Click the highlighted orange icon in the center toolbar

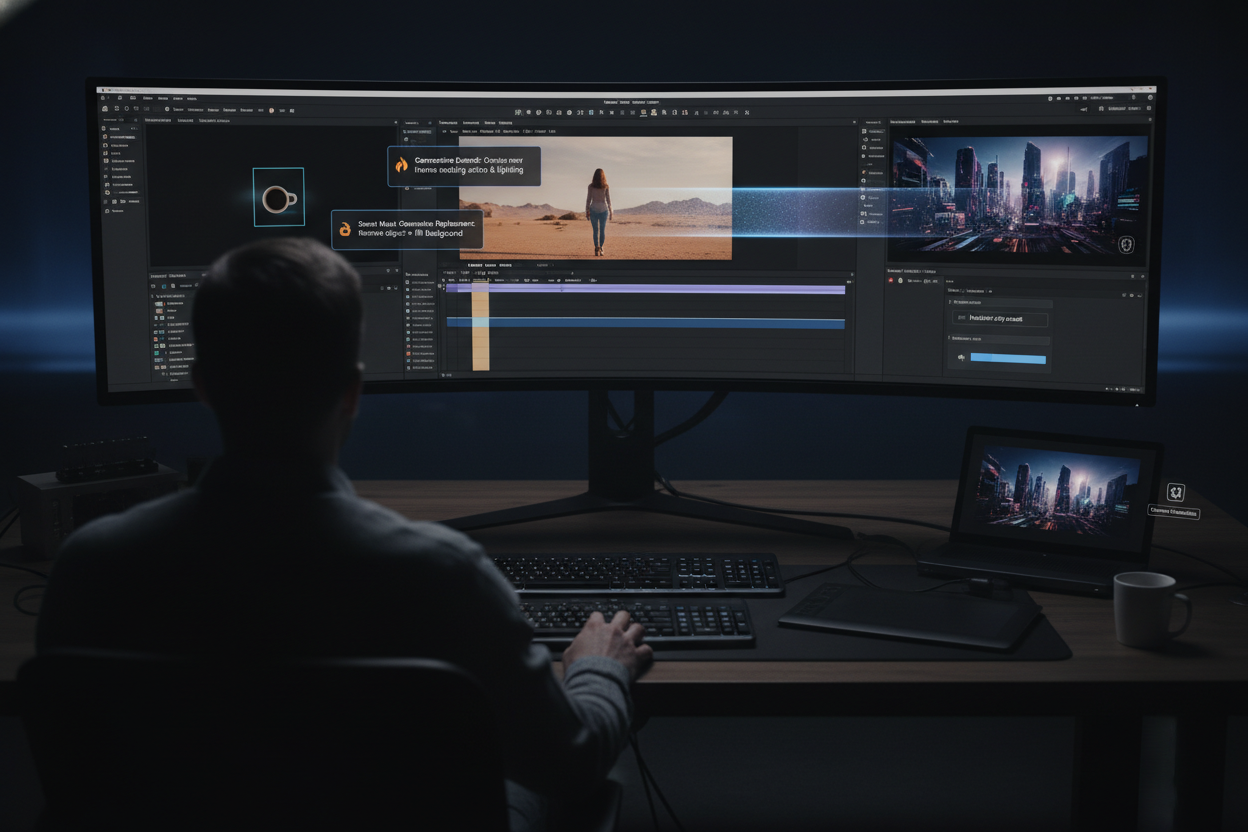pyautogui.click(x=654, y=113)
